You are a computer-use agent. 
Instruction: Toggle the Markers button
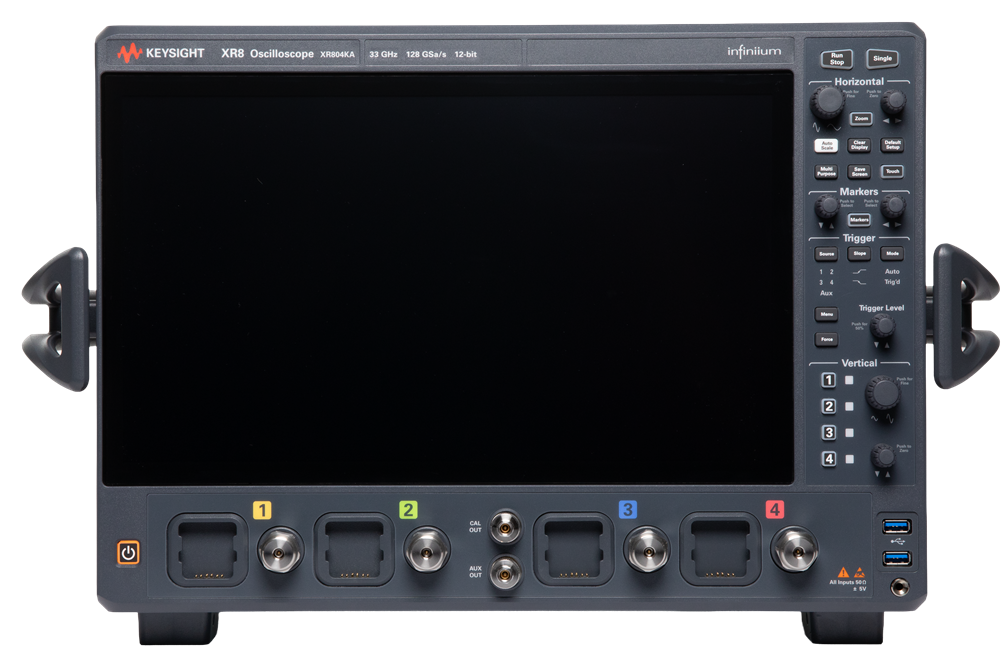tap(859, 220)
